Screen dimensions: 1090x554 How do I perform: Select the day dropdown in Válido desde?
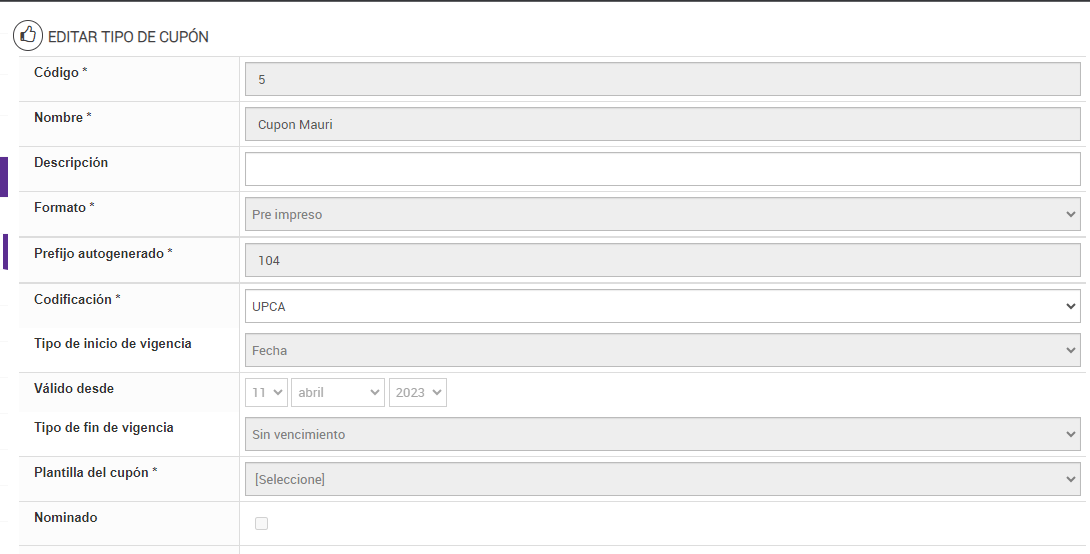pyautogui.click(x=266, y=393)
